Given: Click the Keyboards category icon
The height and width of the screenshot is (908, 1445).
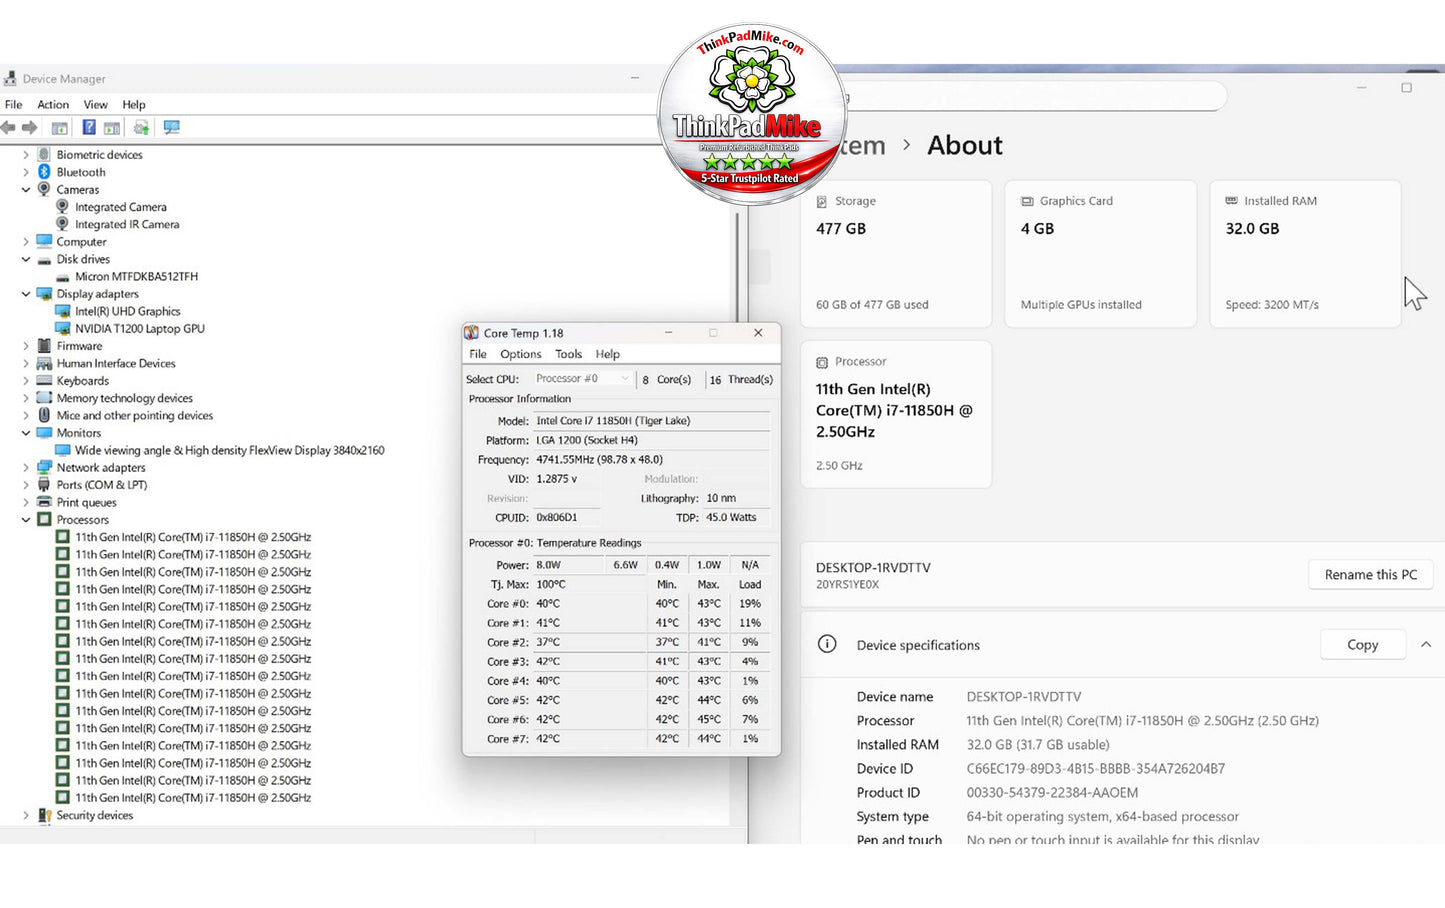Looking at the screenshot, I should coord(44,381).
